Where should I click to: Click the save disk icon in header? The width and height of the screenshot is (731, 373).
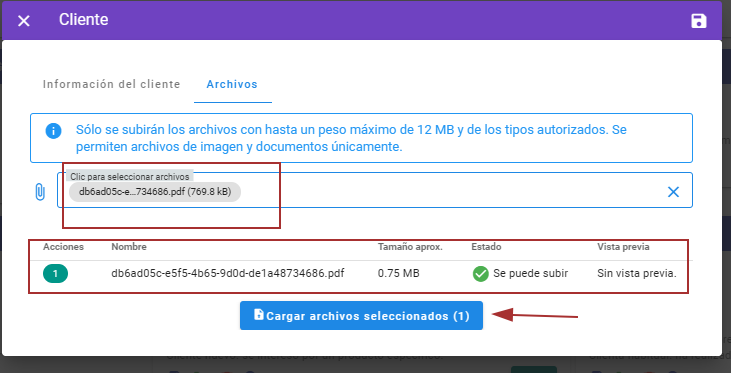[x=698, y=21]
